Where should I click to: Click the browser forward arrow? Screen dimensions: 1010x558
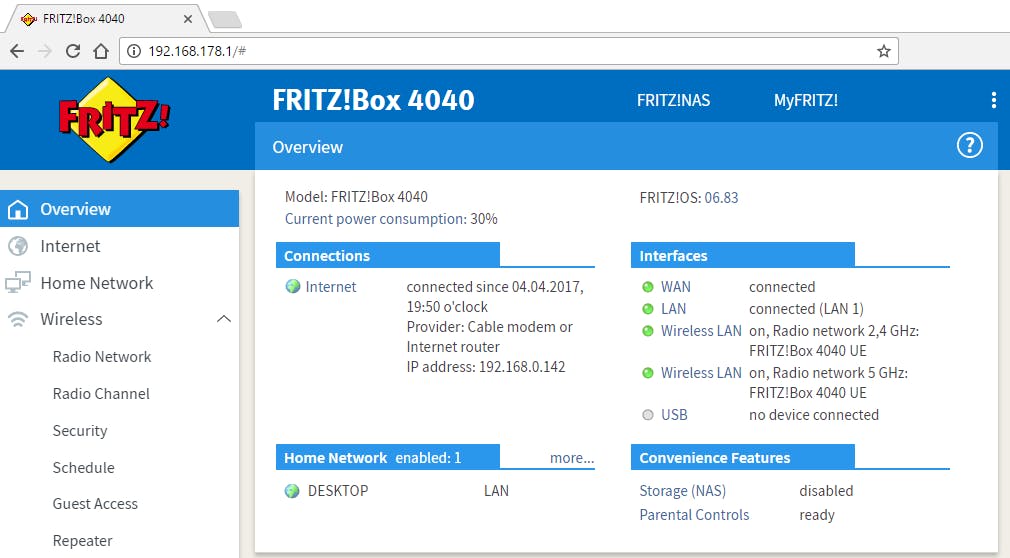point(44,51)
